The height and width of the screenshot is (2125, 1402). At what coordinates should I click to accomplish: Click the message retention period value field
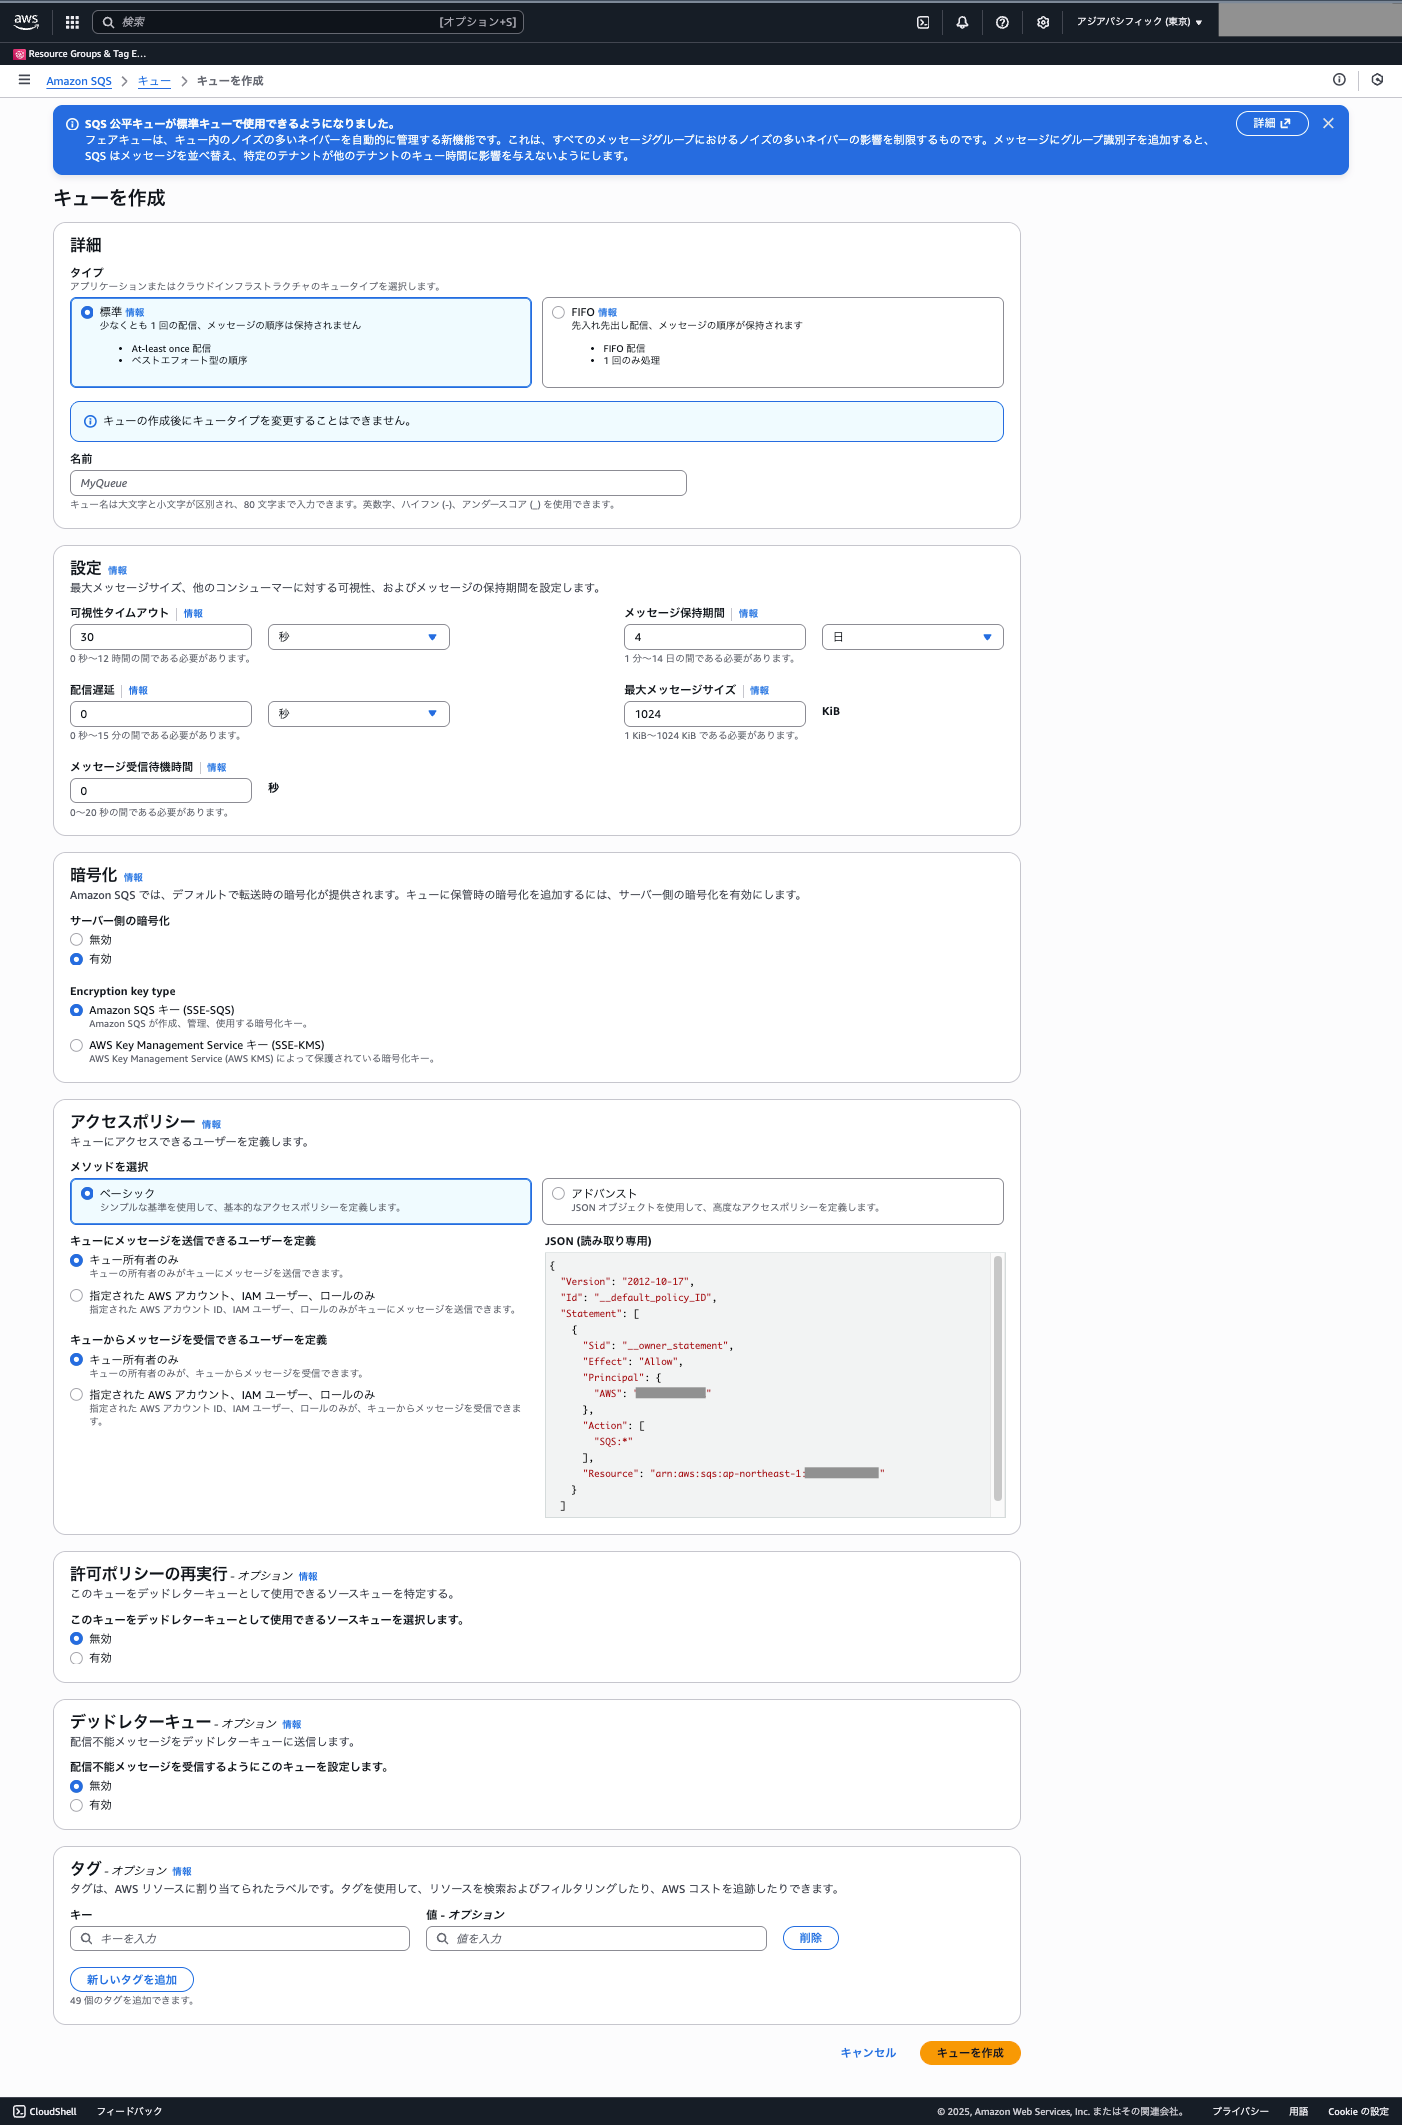click(715, 637)
